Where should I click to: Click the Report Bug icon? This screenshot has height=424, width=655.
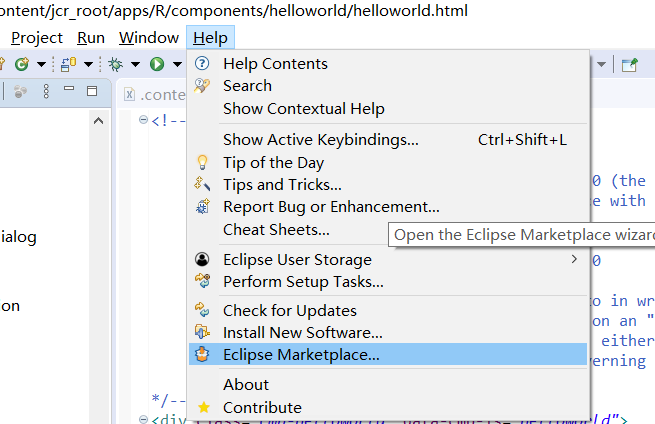(x=203, y=206)
